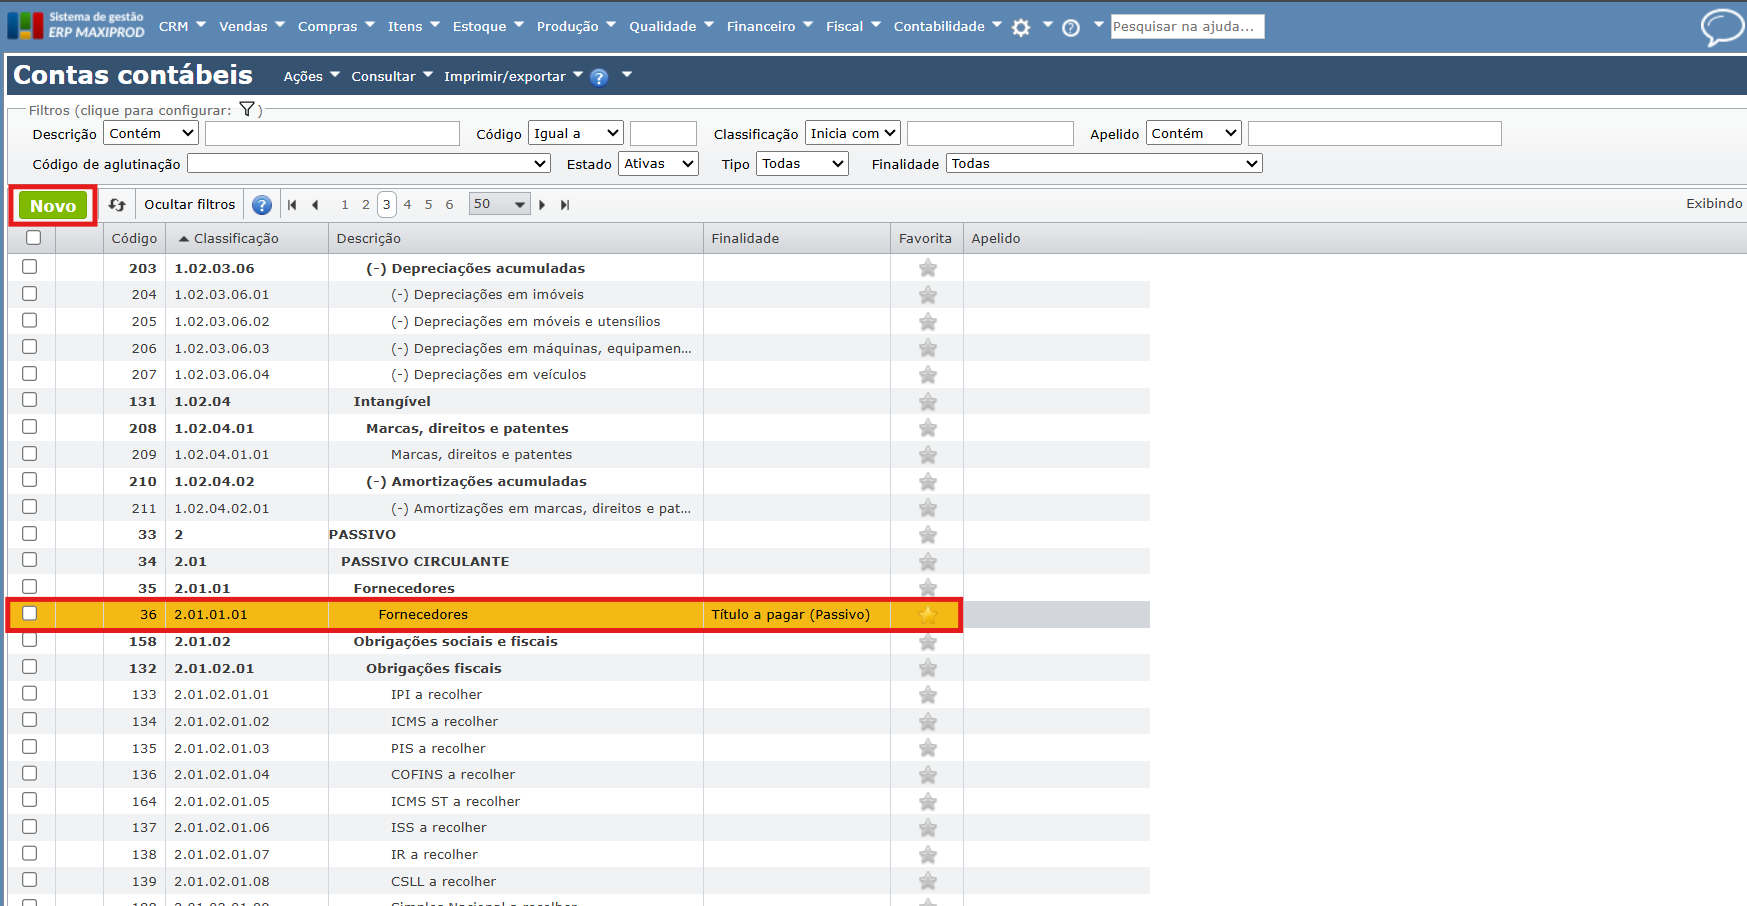Click the refresh list icon beside Novo
This screenshot has height=906, width=1747.
coord(117,205)
